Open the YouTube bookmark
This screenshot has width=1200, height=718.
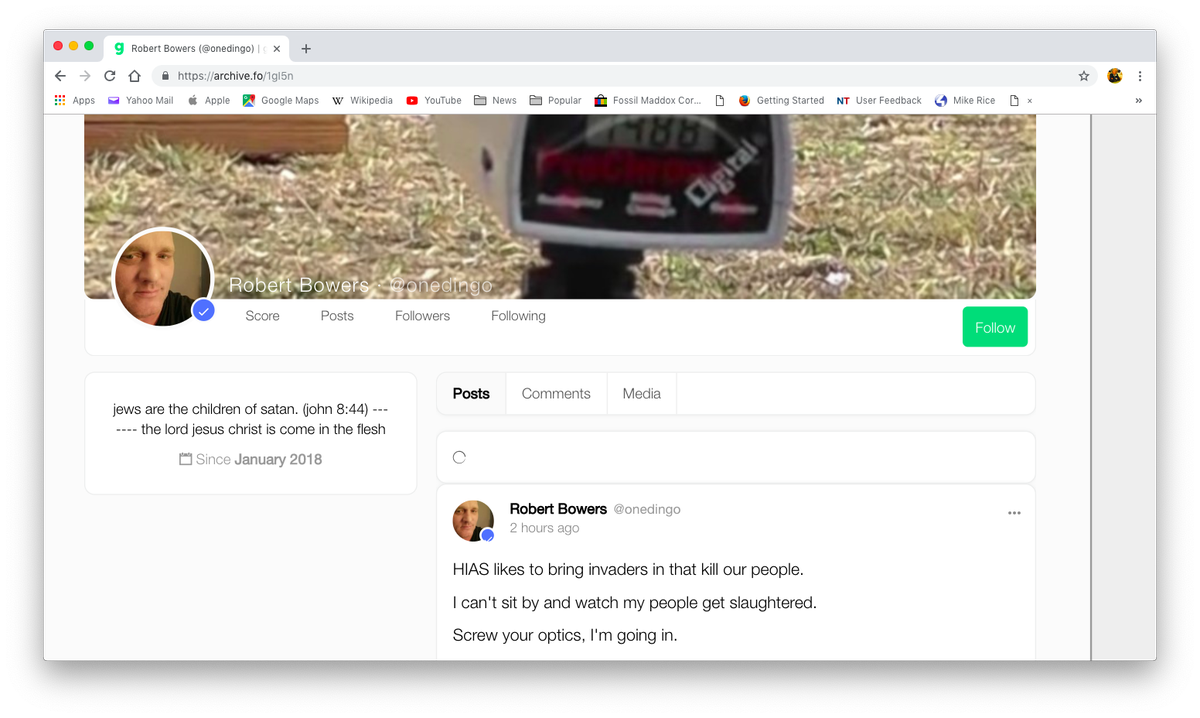tap(434, 100)
